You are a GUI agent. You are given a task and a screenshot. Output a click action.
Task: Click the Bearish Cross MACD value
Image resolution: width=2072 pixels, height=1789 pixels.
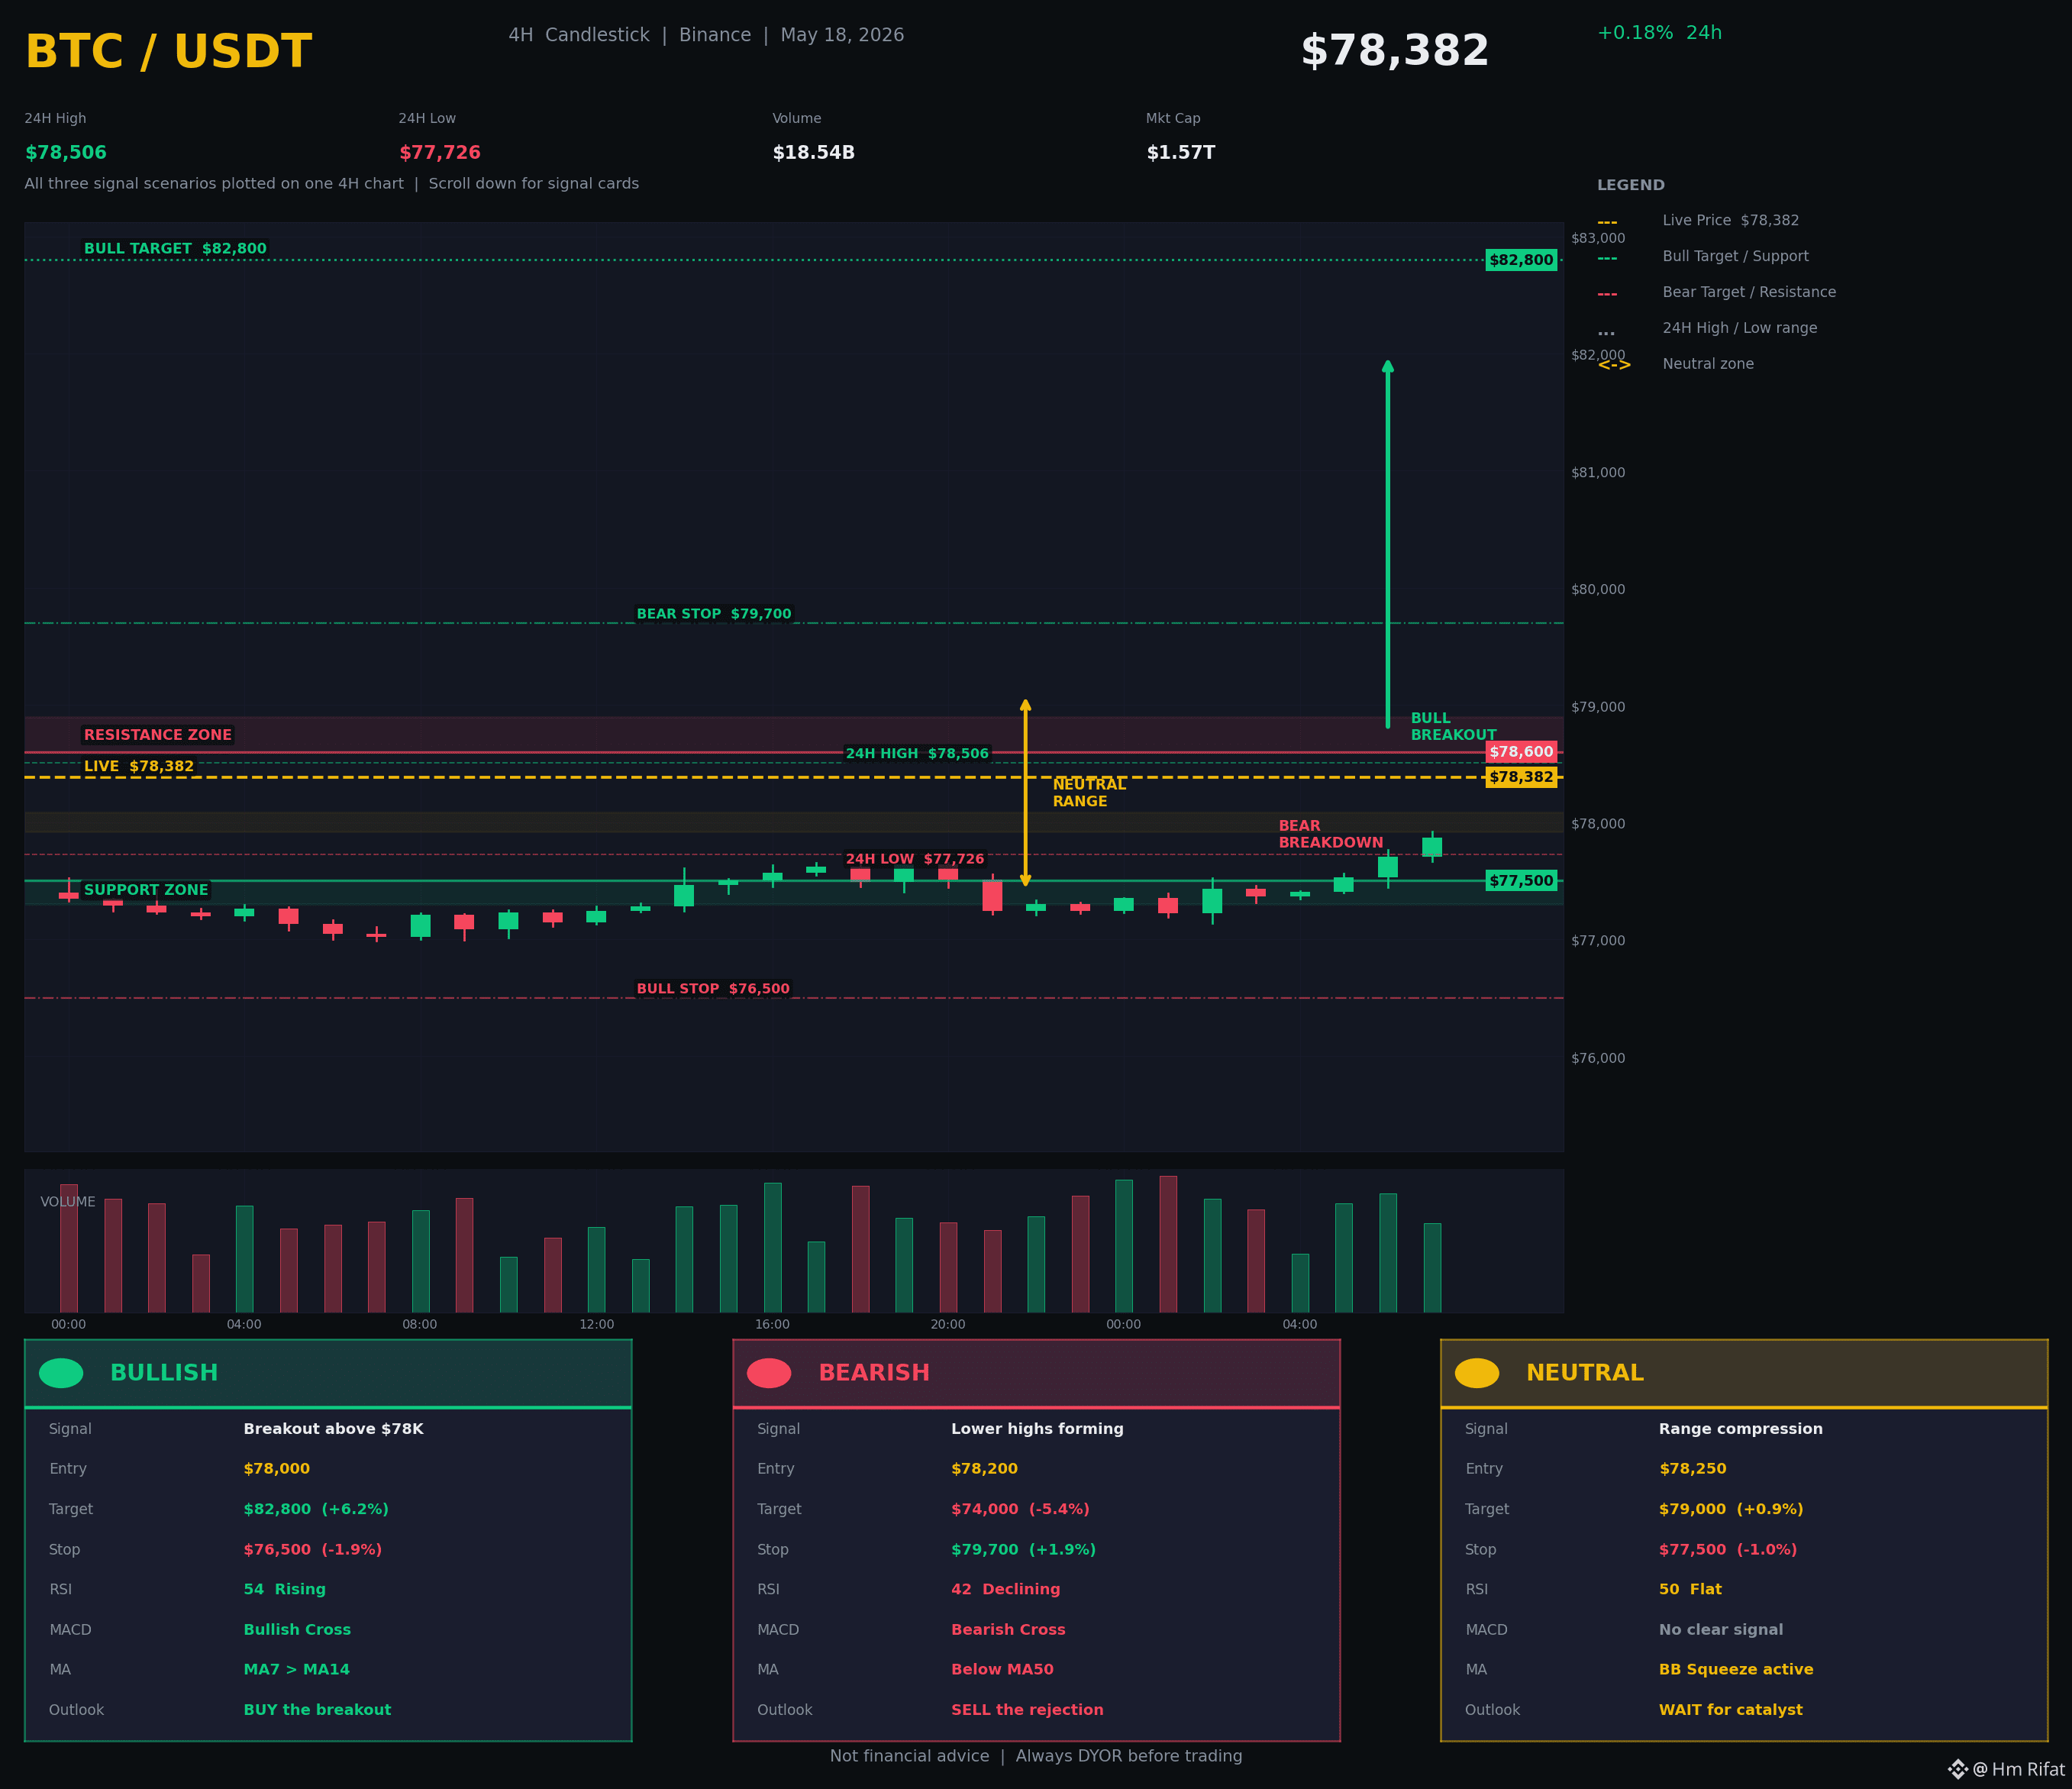(x=1009, y=1630)
